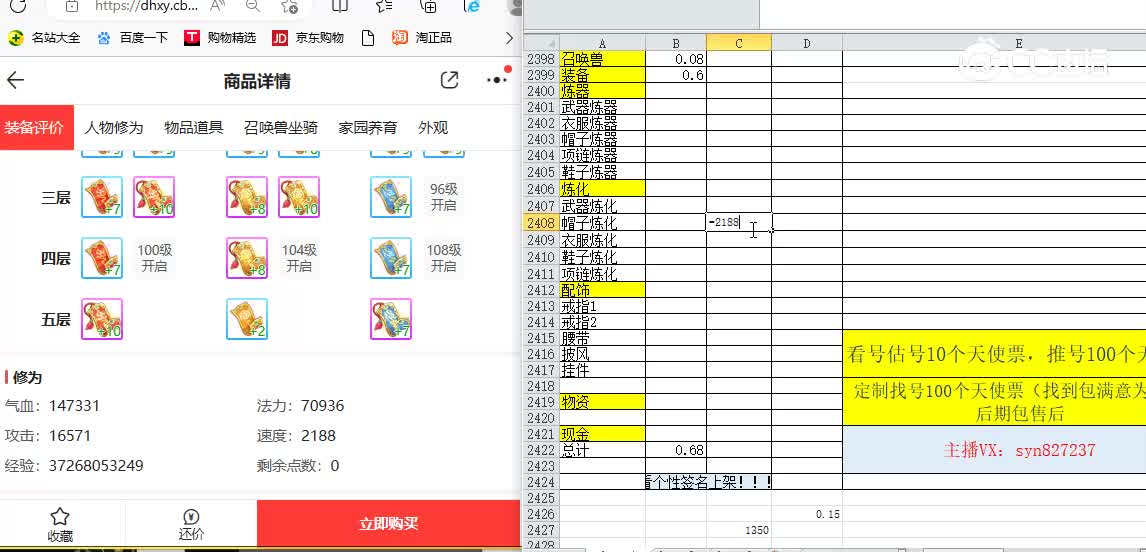The height and width of the screenshot is (552, 1146).
Task: Click 四层 red scroll +7 item
Action: pyautogui.click(x=102, y=258)
